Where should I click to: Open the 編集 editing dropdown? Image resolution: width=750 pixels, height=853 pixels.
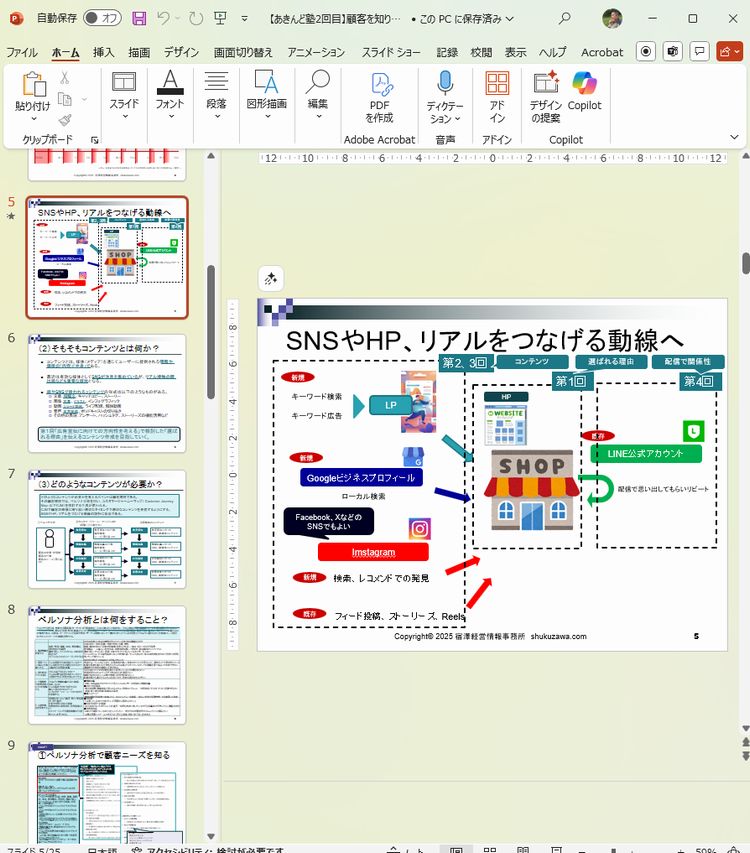[x=318, y=116]
